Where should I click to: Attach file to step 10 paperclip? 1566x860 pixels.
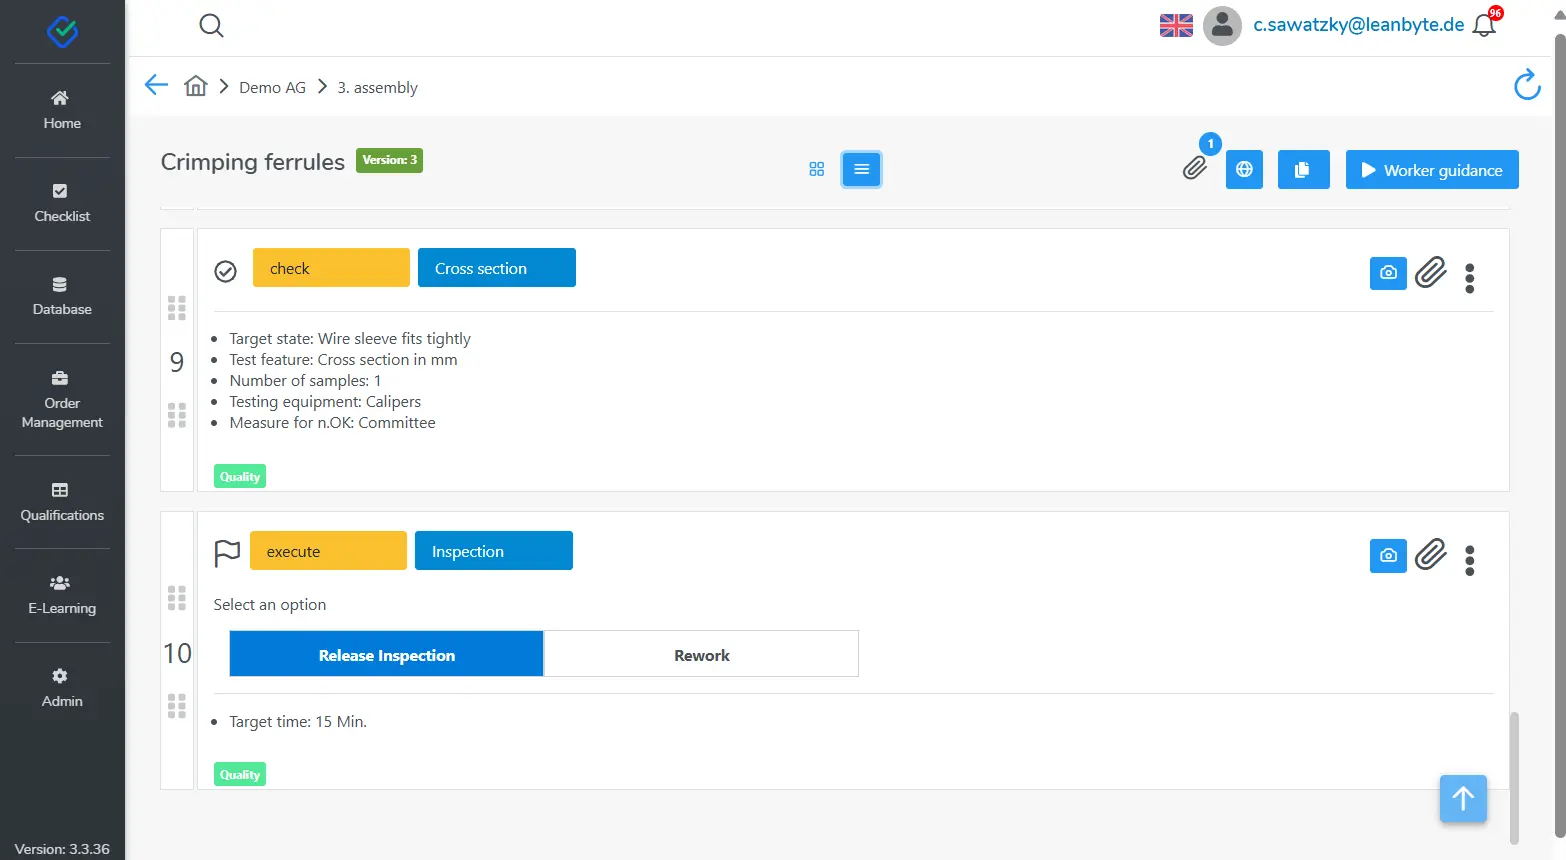[x=1431, y=554]
